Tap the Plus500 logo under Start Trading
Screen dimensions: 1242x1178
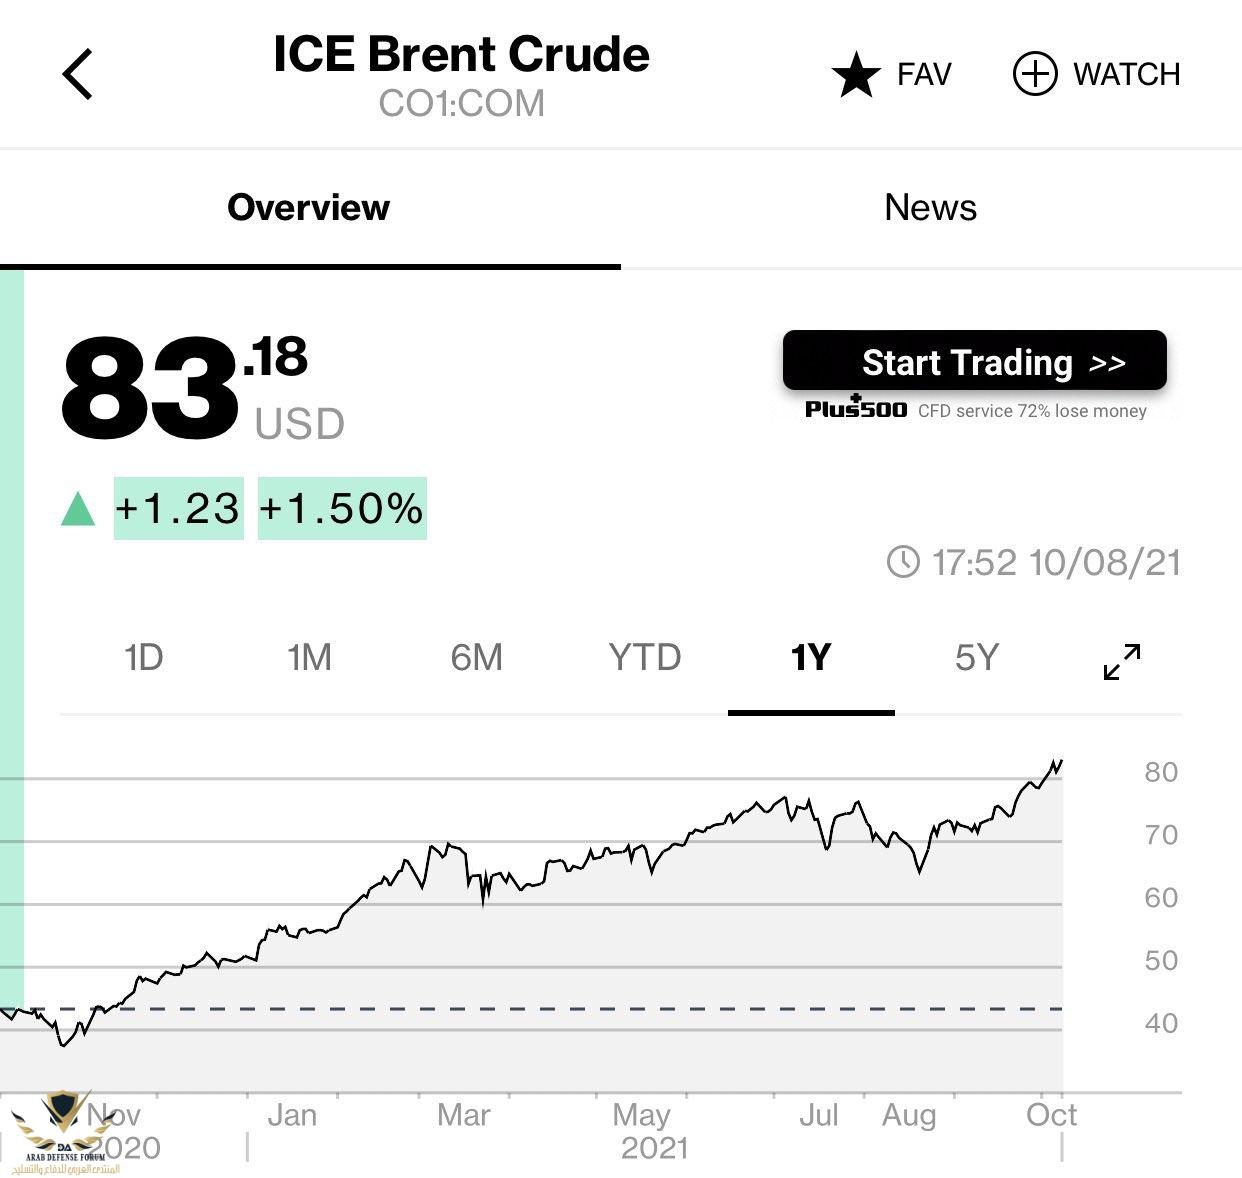pos(856,408)
